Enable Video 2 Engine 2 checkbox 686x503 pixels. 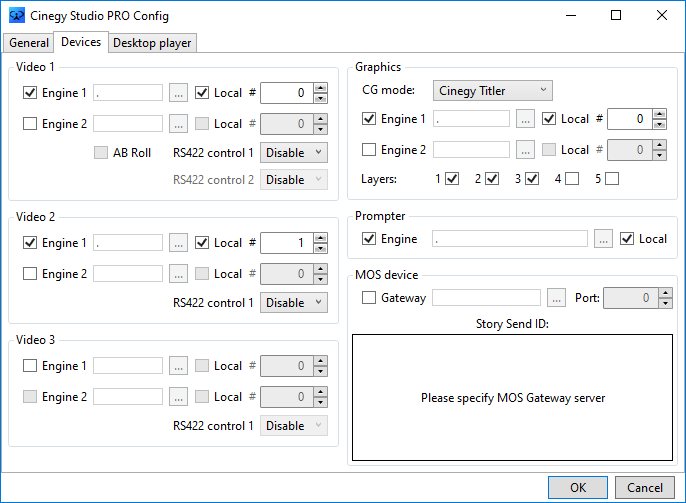click(30, 274)
